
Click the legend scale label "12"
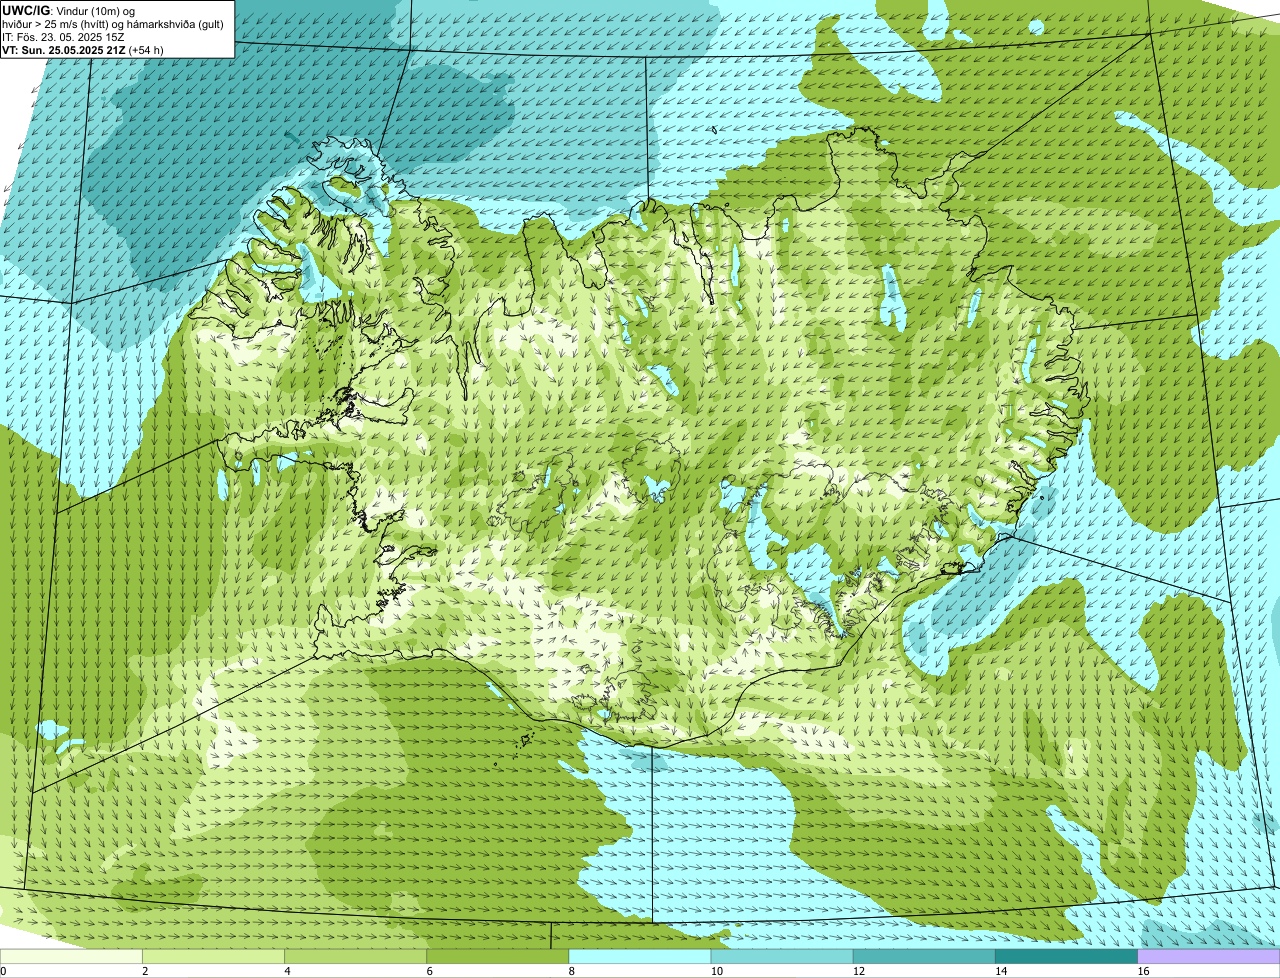pos(858,971)
